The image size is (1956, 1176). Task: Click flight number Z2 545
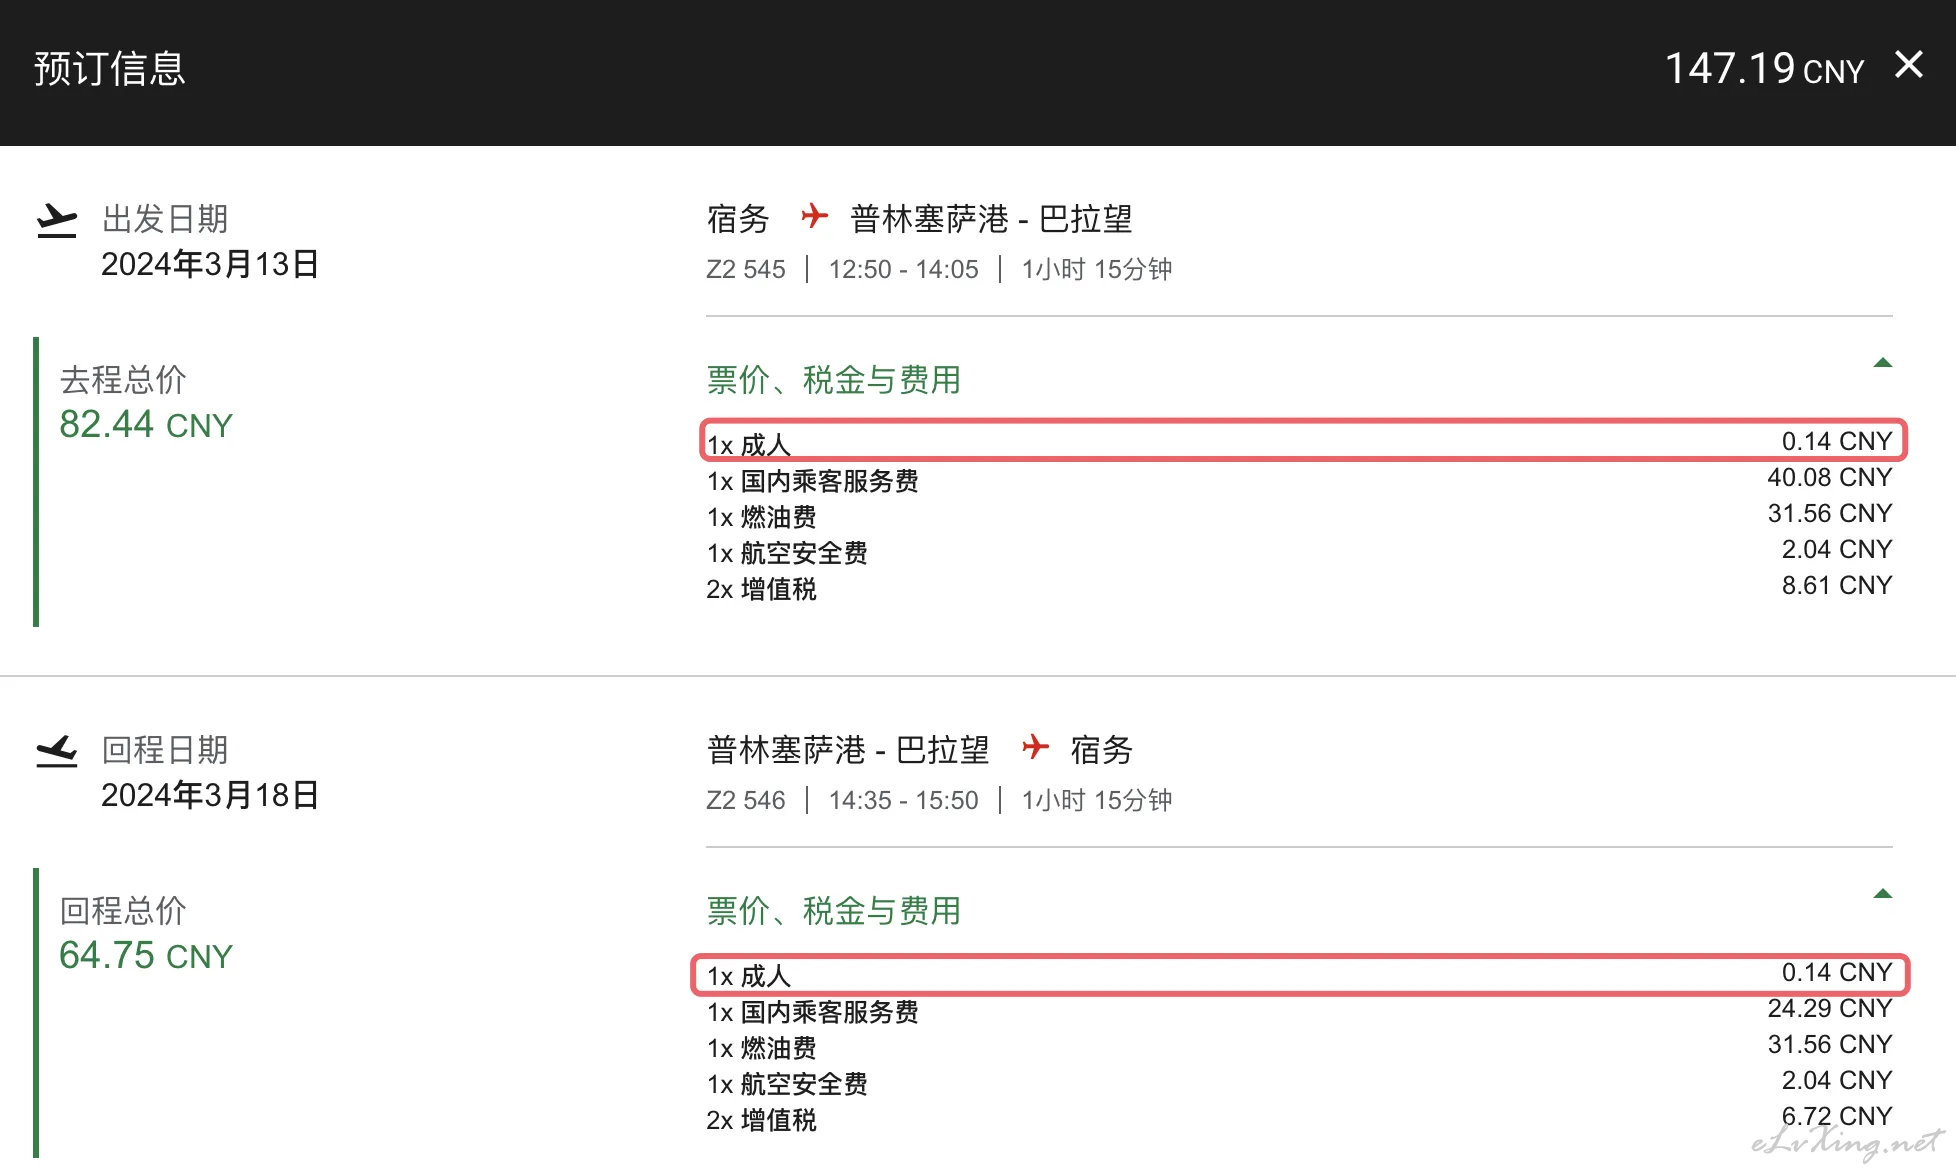(746, 269)
